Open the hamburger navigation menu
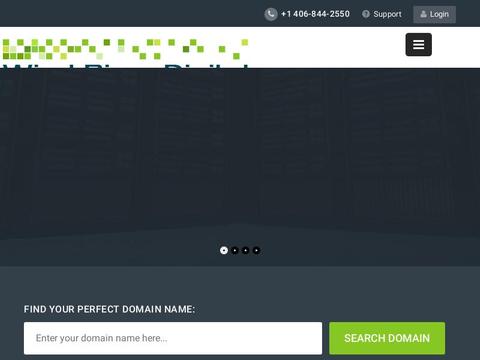 click(418, 44)
